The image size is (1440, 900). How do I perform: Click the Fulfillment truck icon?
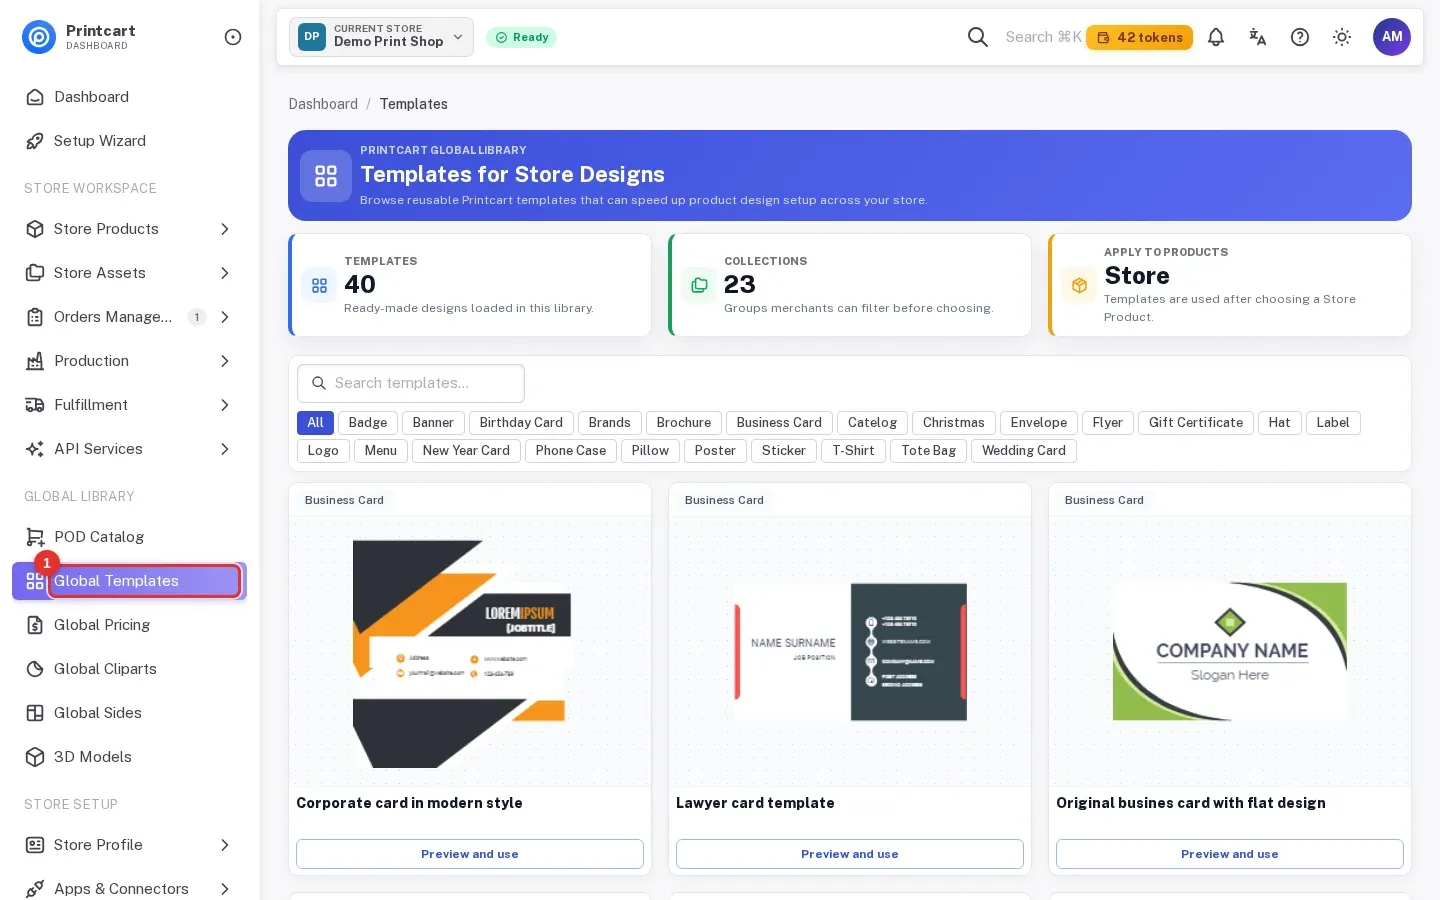[x=35, y=405]
